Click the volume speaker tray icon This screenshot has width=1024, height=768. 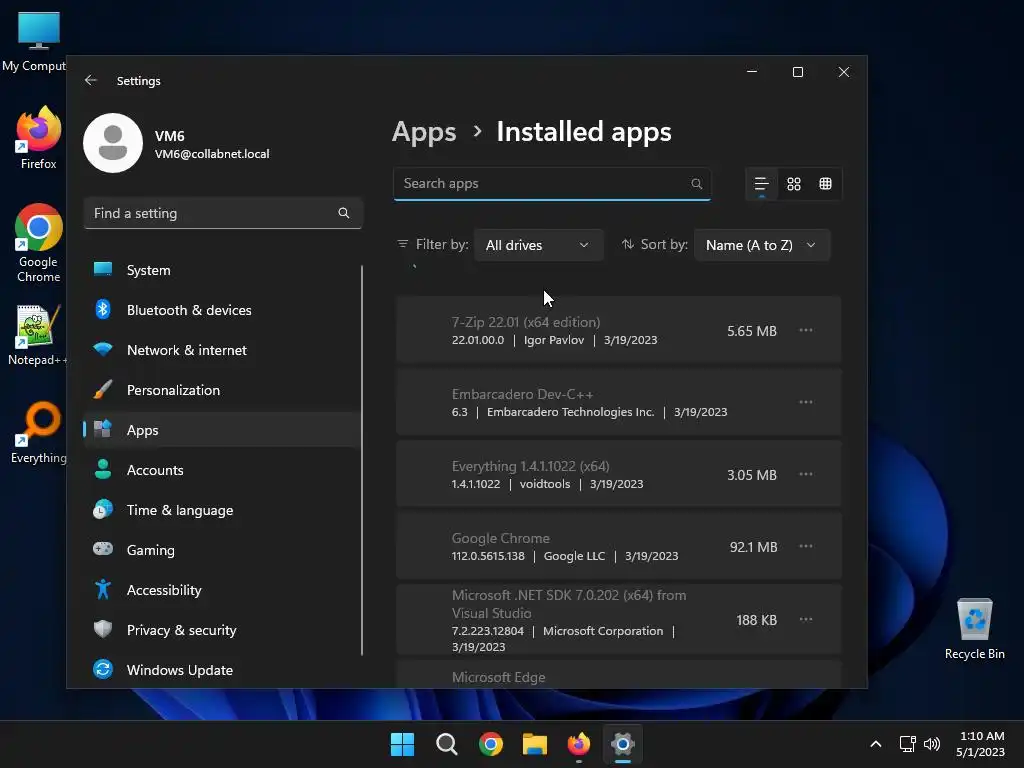coord(932,744)
